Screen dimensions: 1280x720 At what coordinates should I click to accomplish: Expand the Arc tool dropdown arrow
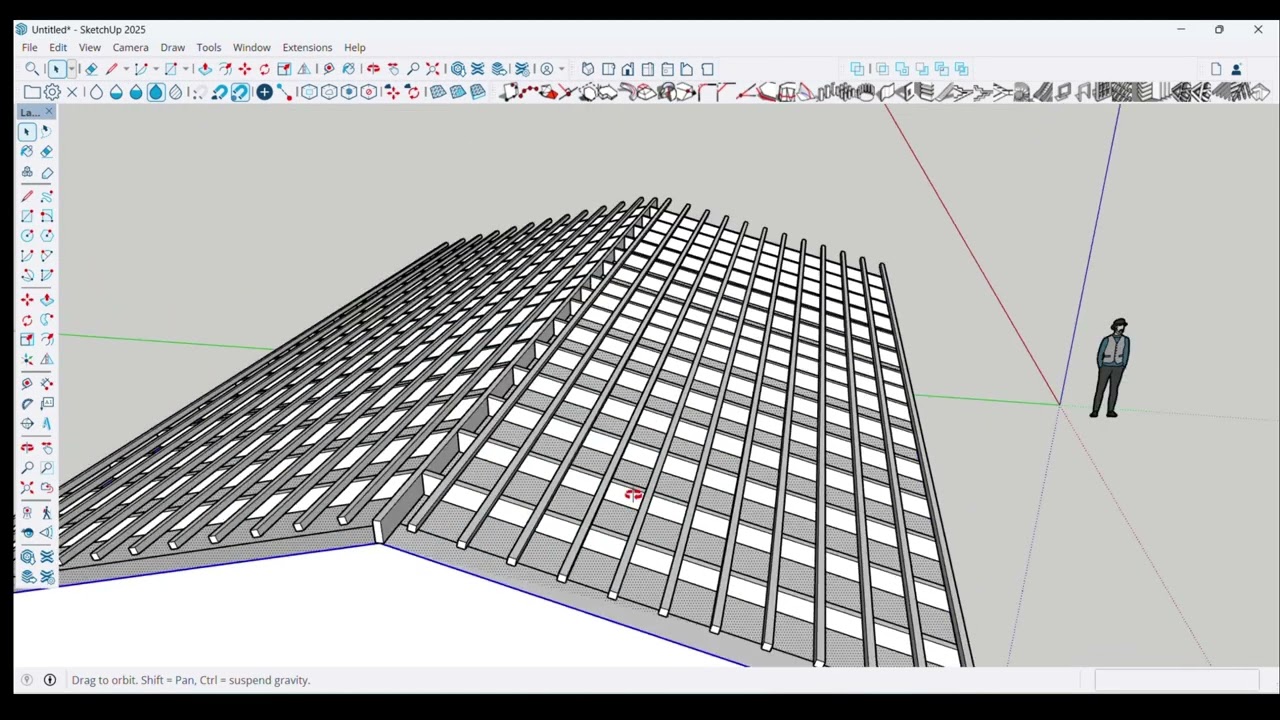click(156, 69)
